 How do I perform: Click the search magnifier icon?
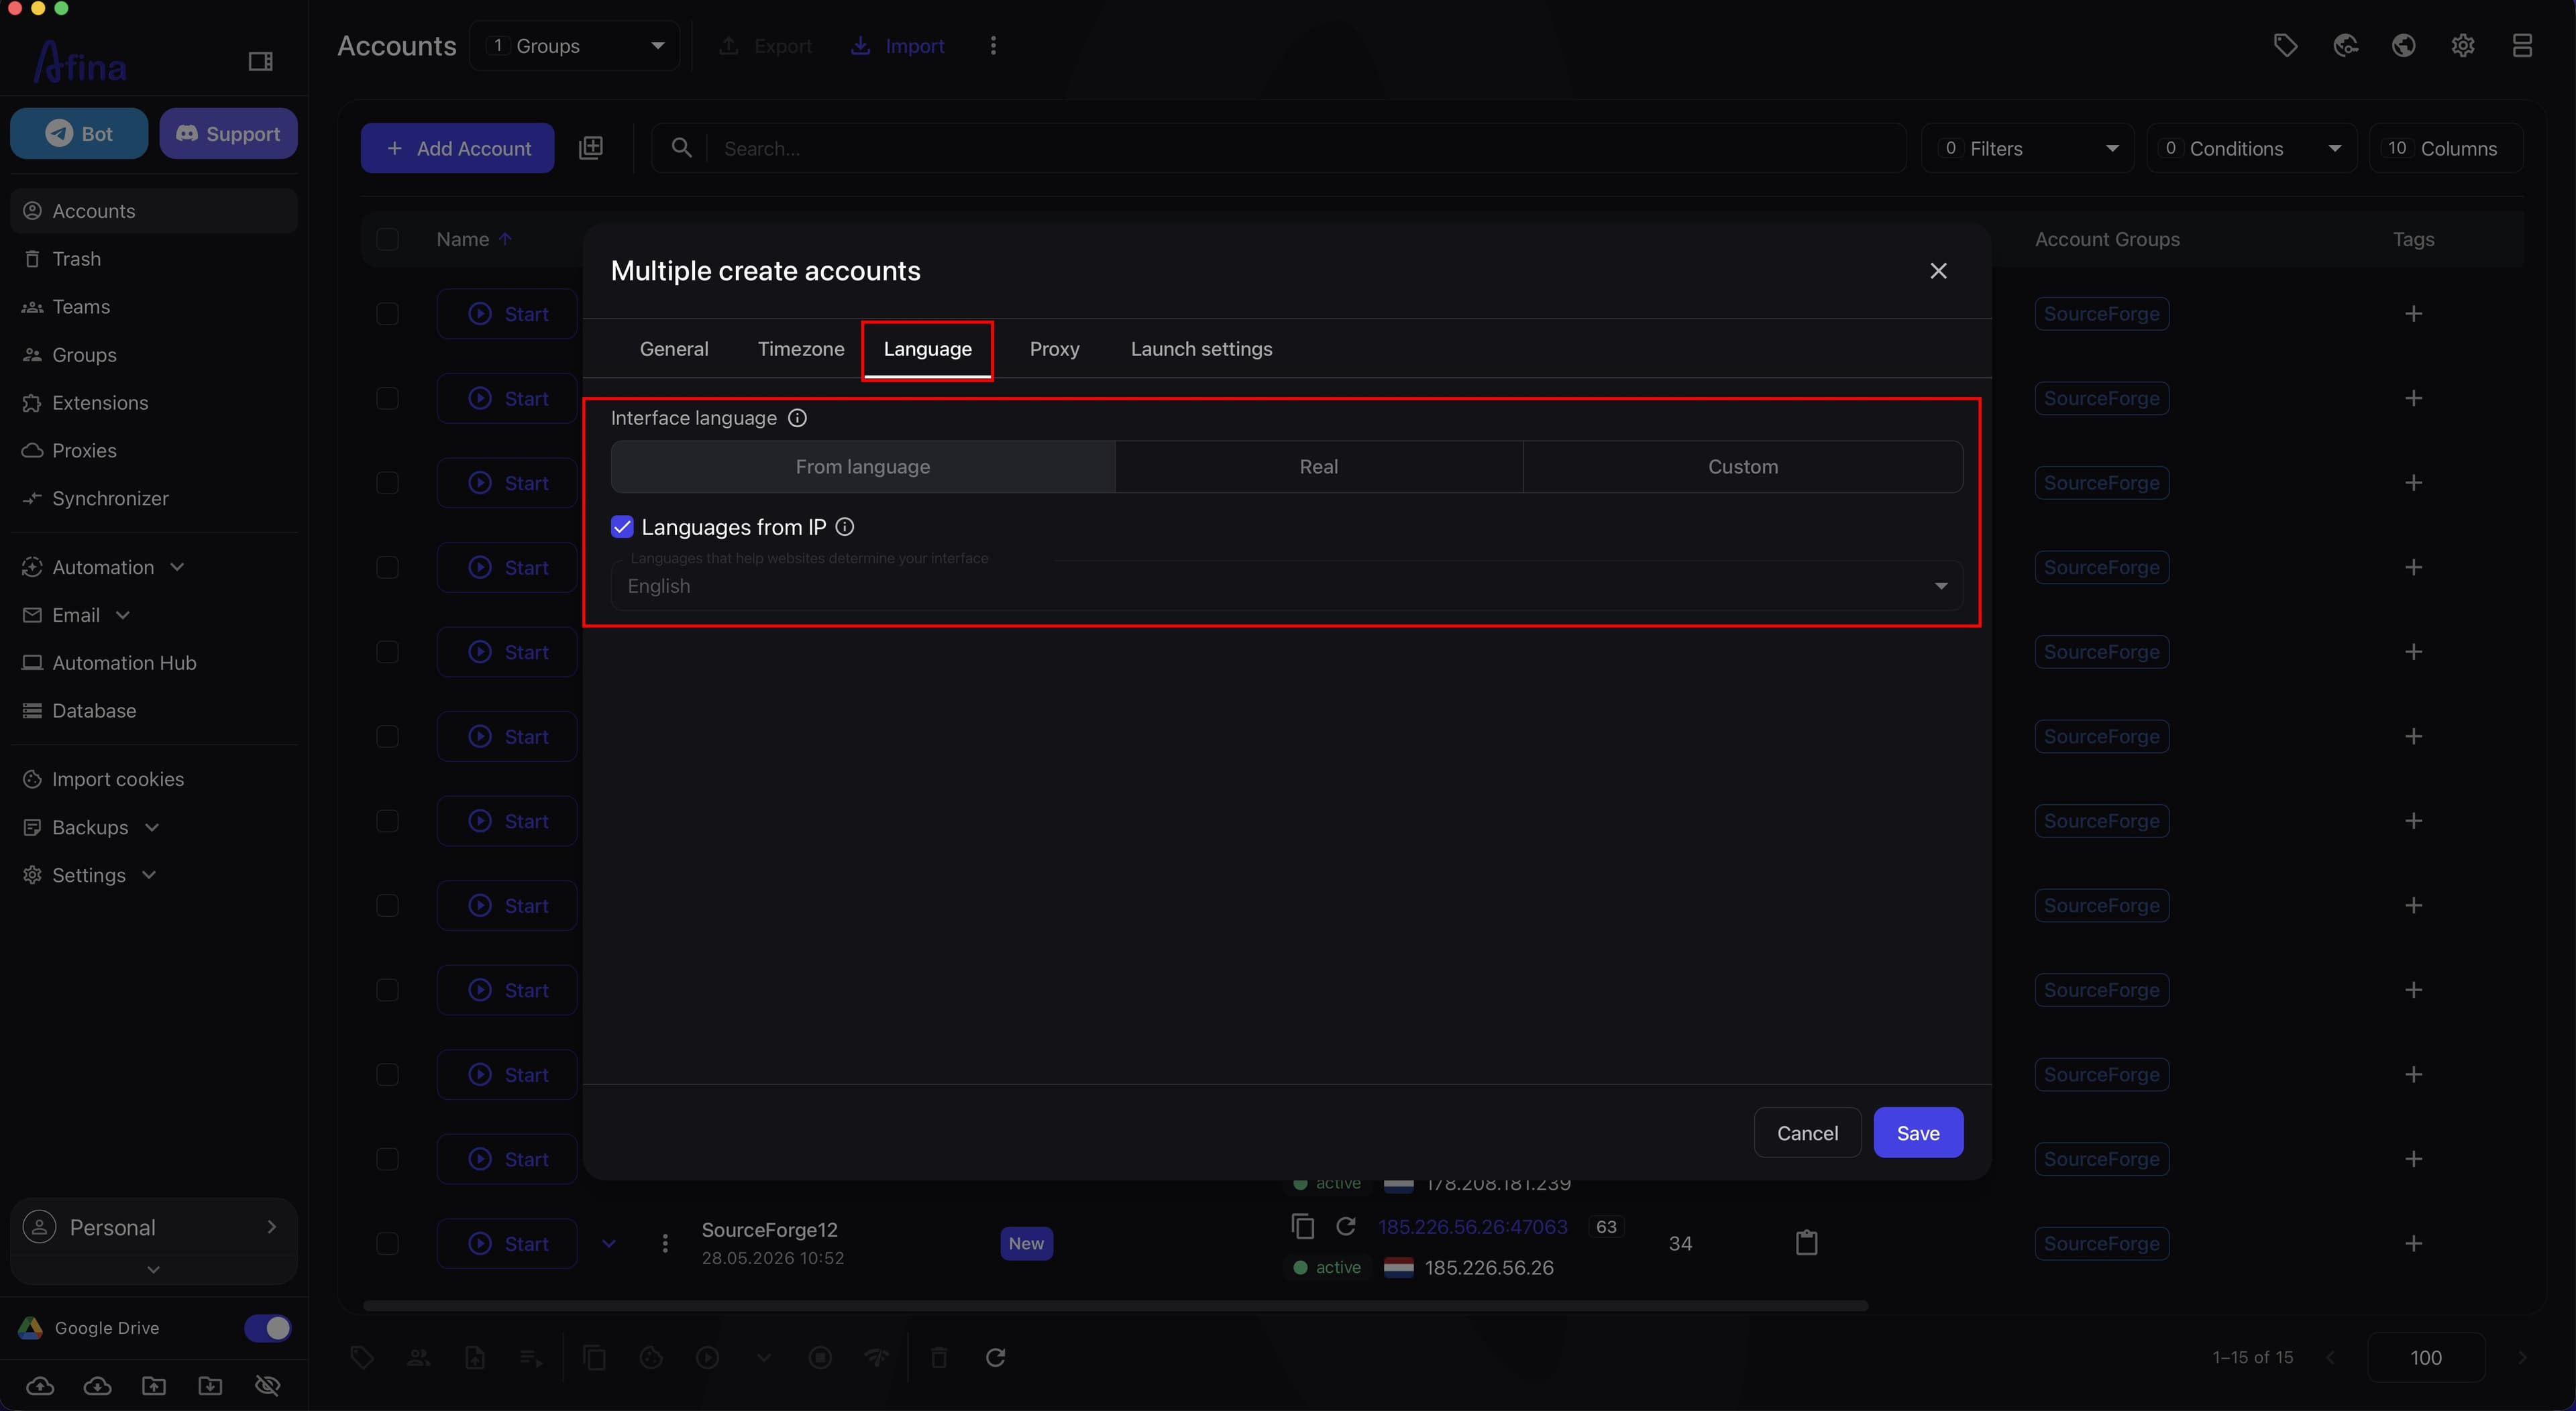(x=681, y=148)
